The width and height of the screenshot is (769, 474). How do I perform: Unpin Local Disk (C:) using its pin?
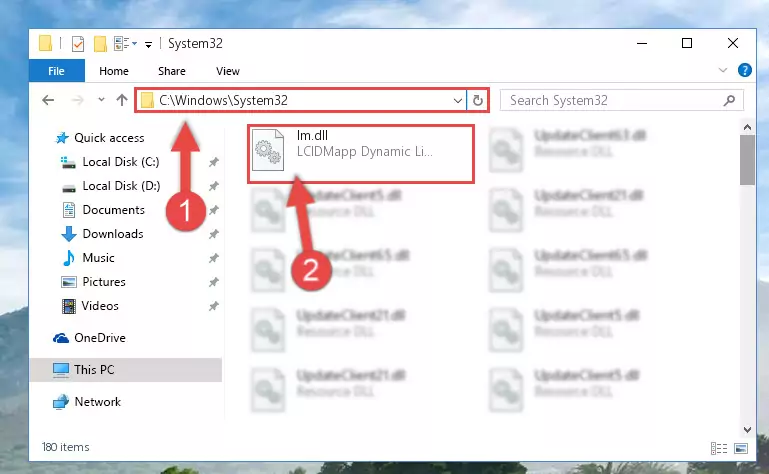pos(214,162)
